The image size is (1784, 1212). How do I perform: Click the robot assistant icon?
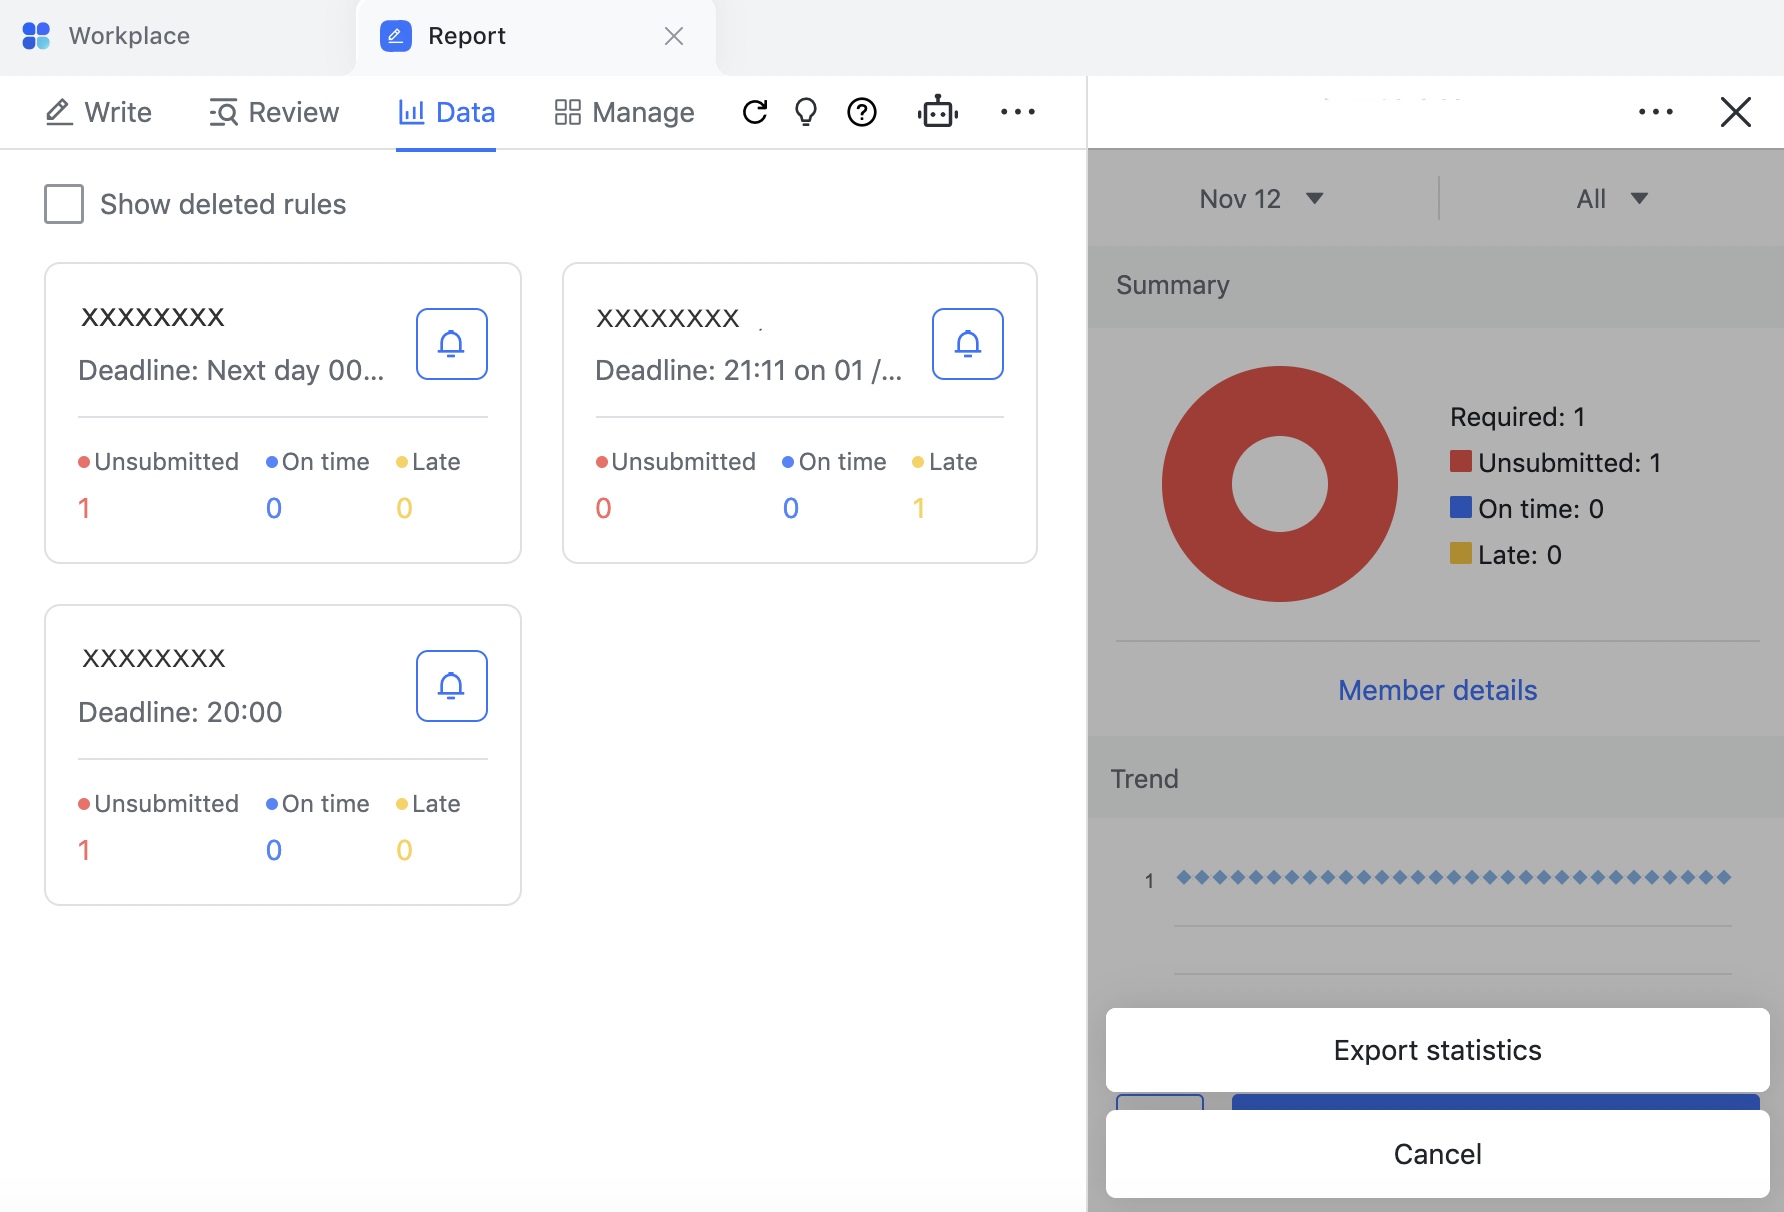point(937,112)
